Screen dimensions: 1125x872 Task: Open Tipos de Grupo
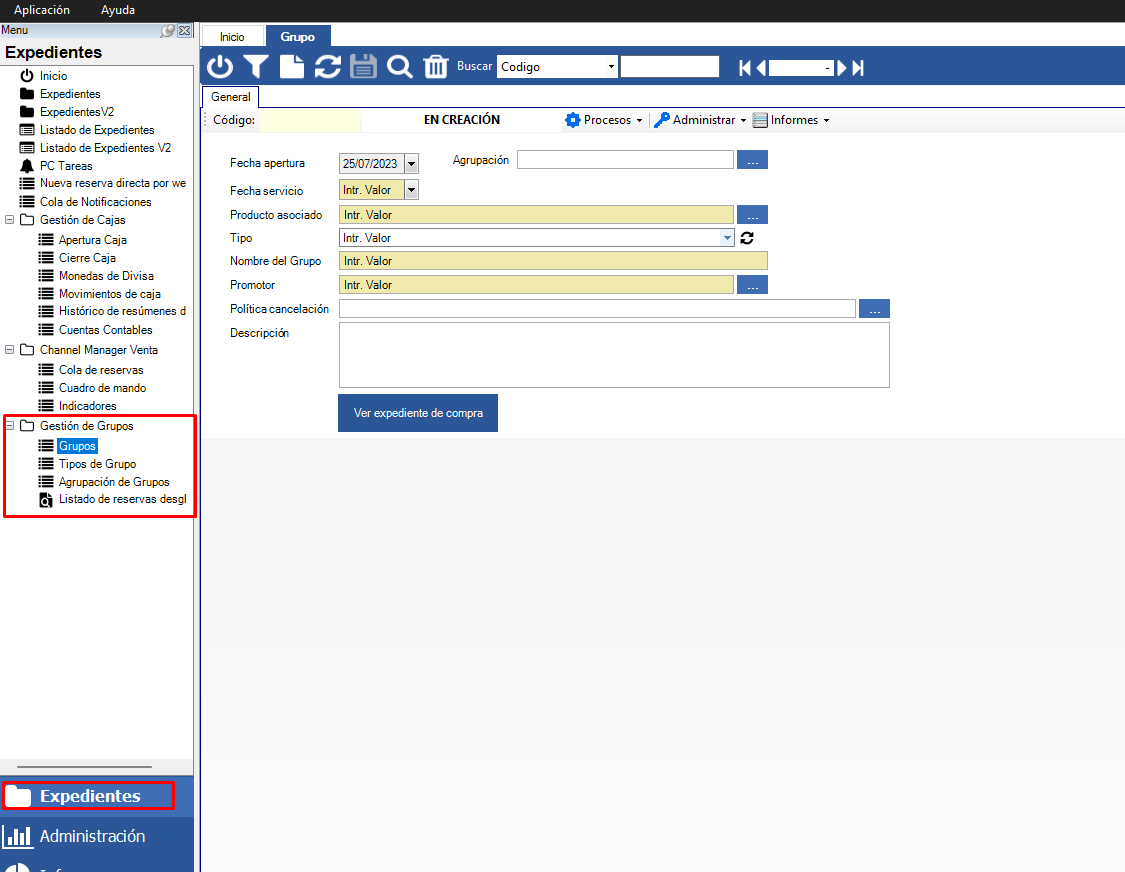(x=98, y=464)
